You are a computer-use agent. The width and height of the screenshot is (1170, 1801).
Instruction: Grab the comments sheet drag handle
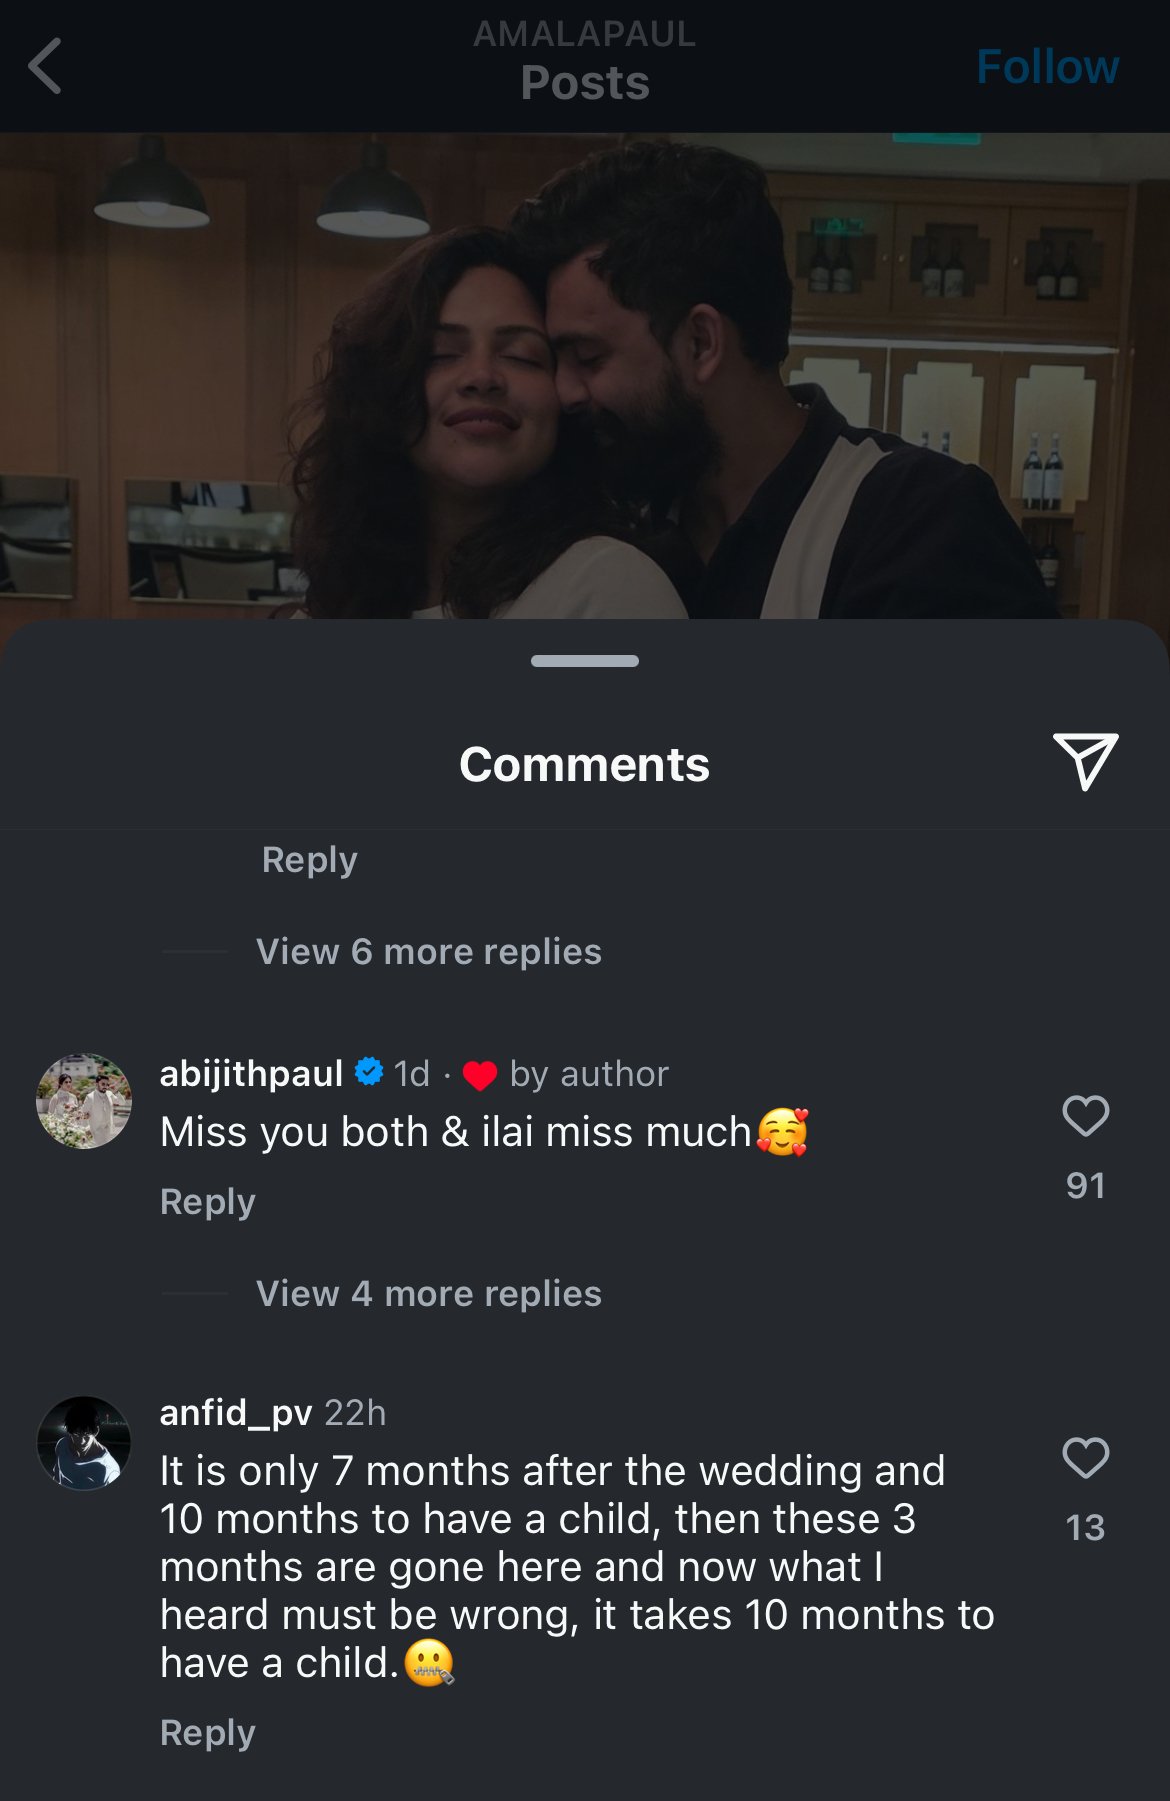585,661
